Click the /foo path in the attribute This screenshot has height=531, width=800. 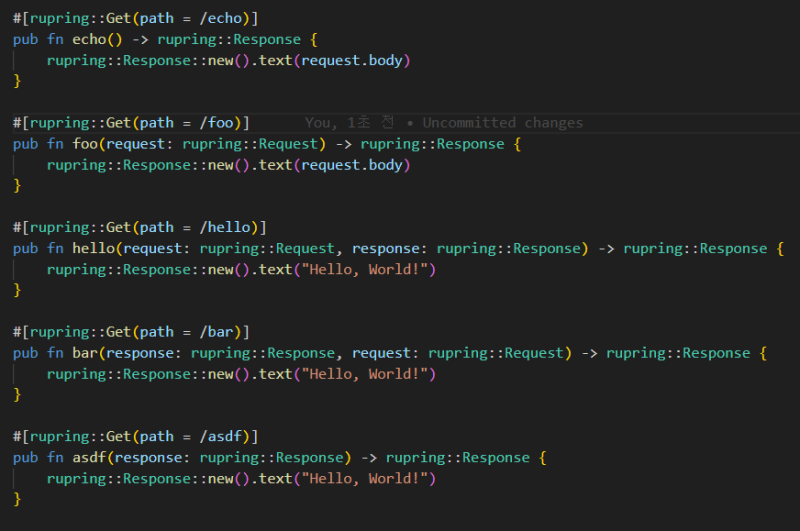tap(220, 123)
